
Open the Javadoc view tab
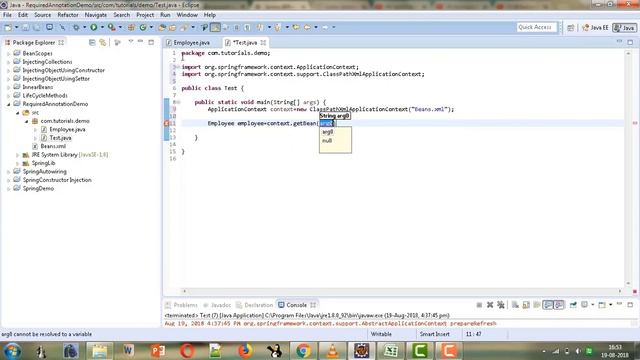217,305
